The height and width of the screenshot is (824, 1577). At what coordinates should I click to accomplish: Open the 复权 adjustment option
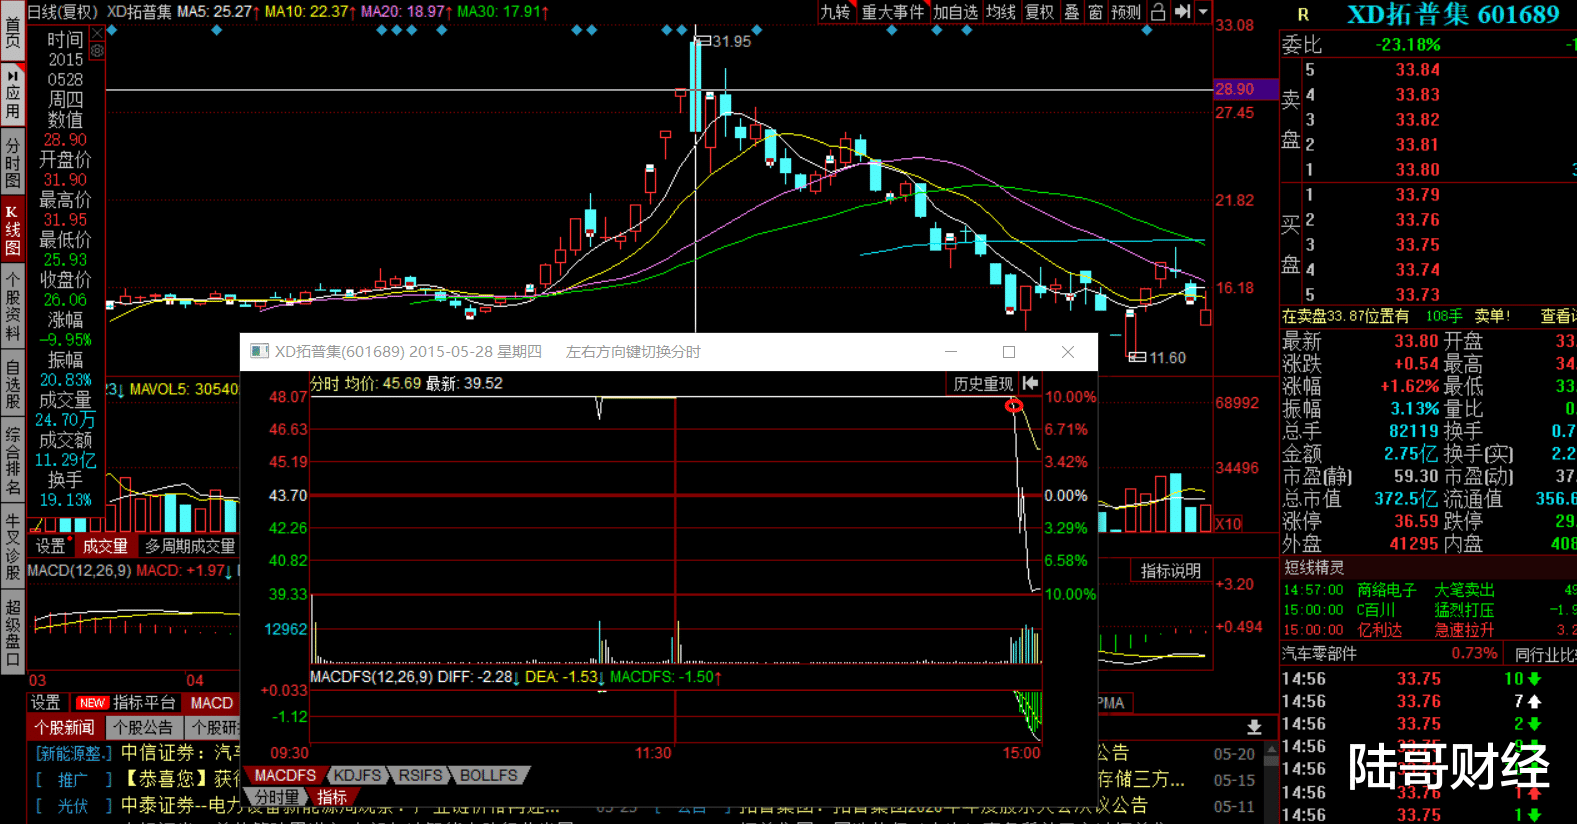pos(1040,12)
